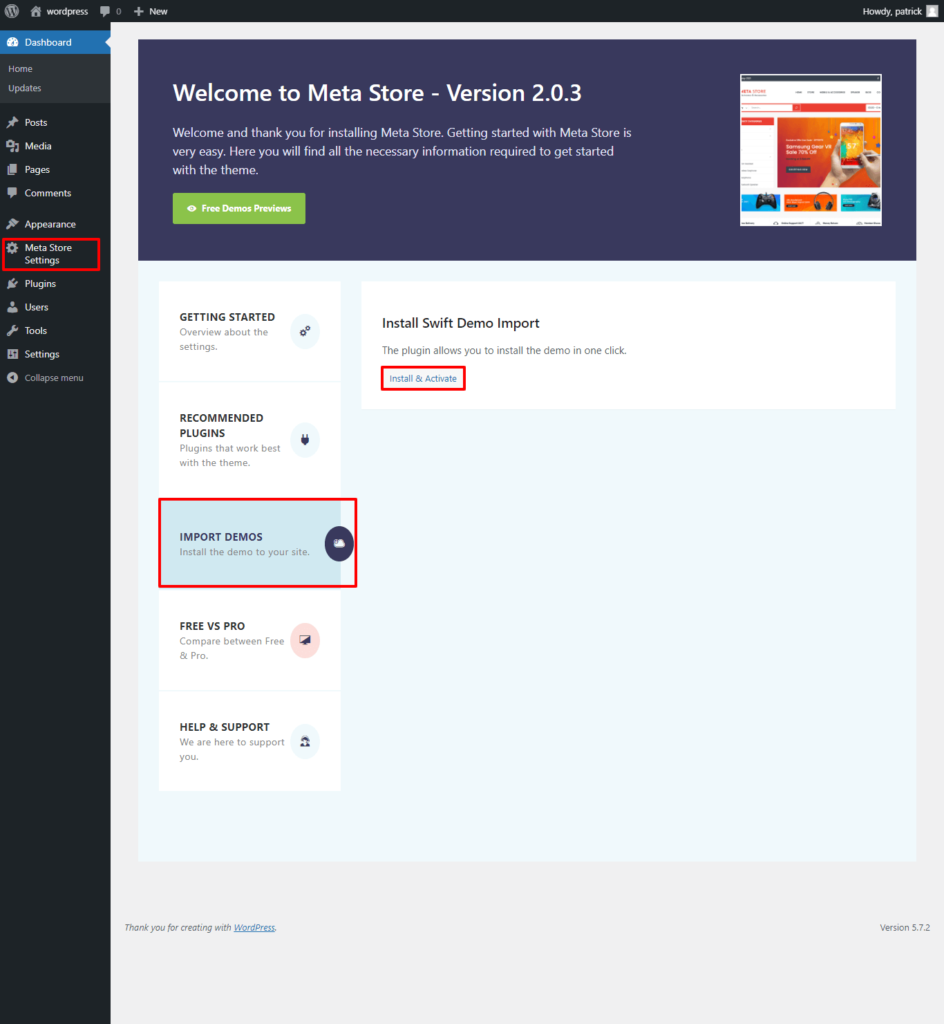Click the Tools wrench icon
This screenshot has height=1024, width=944.
12,330
